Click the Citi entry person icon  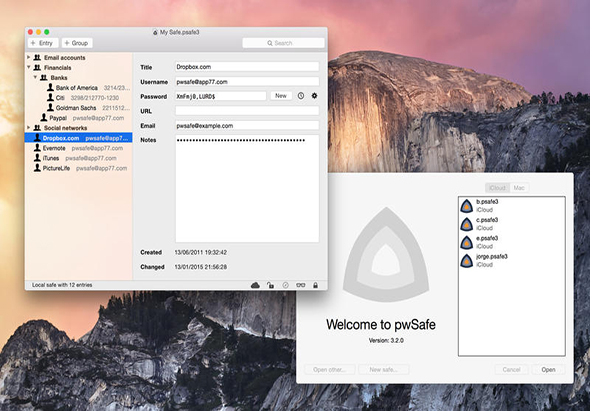coord(50,97)
